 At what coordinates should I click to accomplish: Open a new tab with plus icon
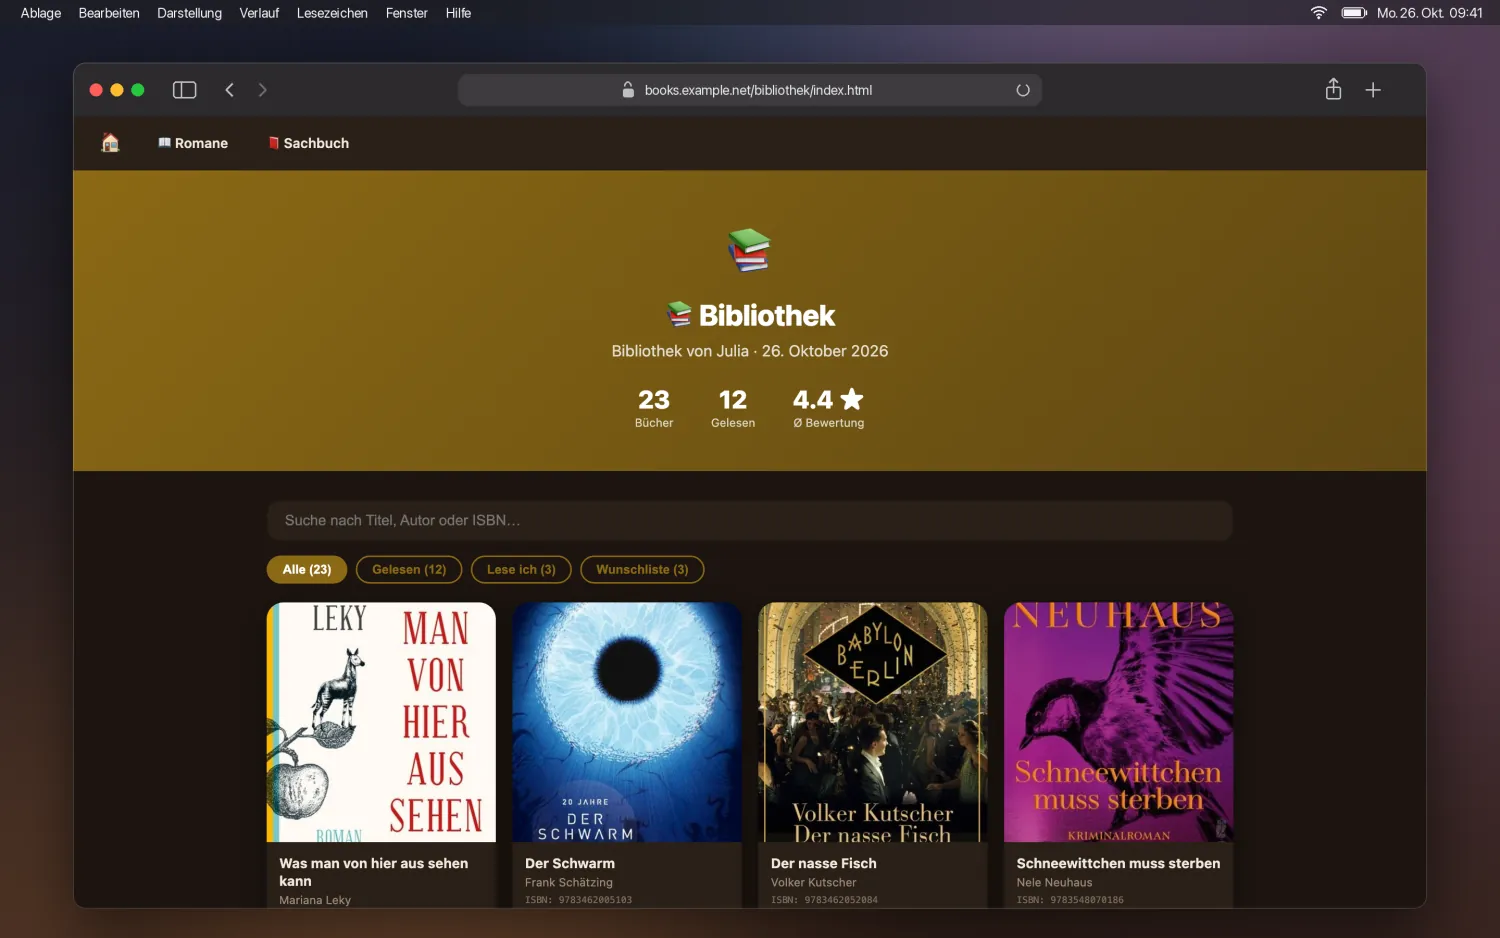point(1373,90)
